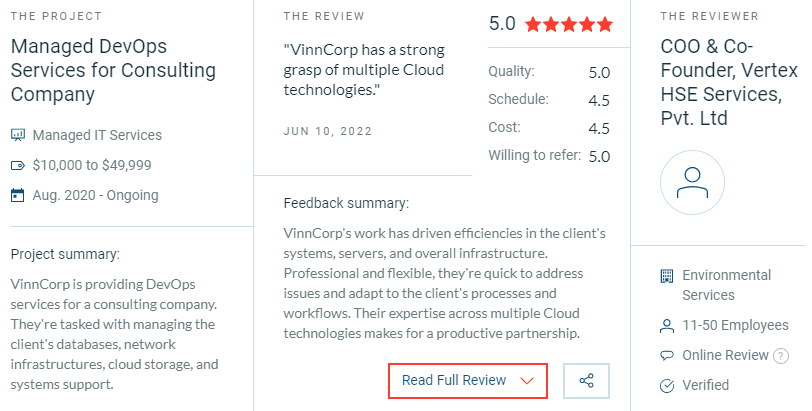Click the Willing to refer score

[599, 156]
